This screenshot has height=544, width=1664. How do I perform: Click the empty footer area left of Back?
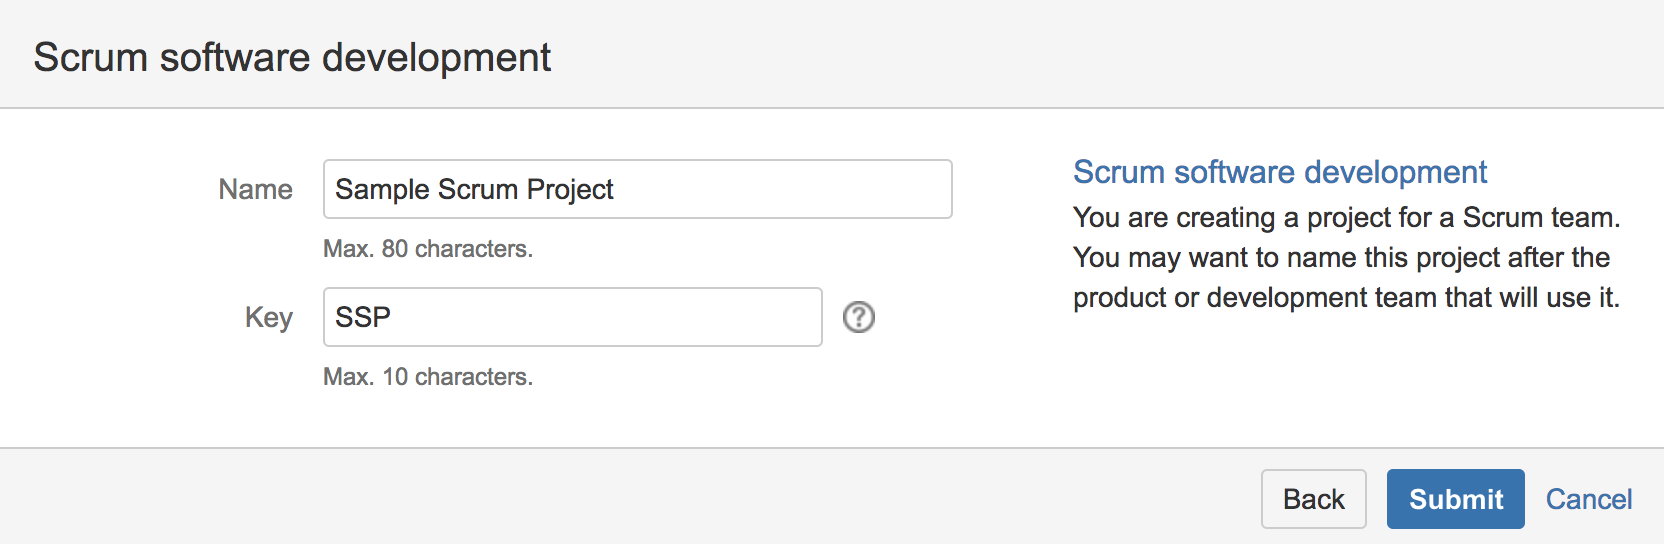[x=630, y=497]
